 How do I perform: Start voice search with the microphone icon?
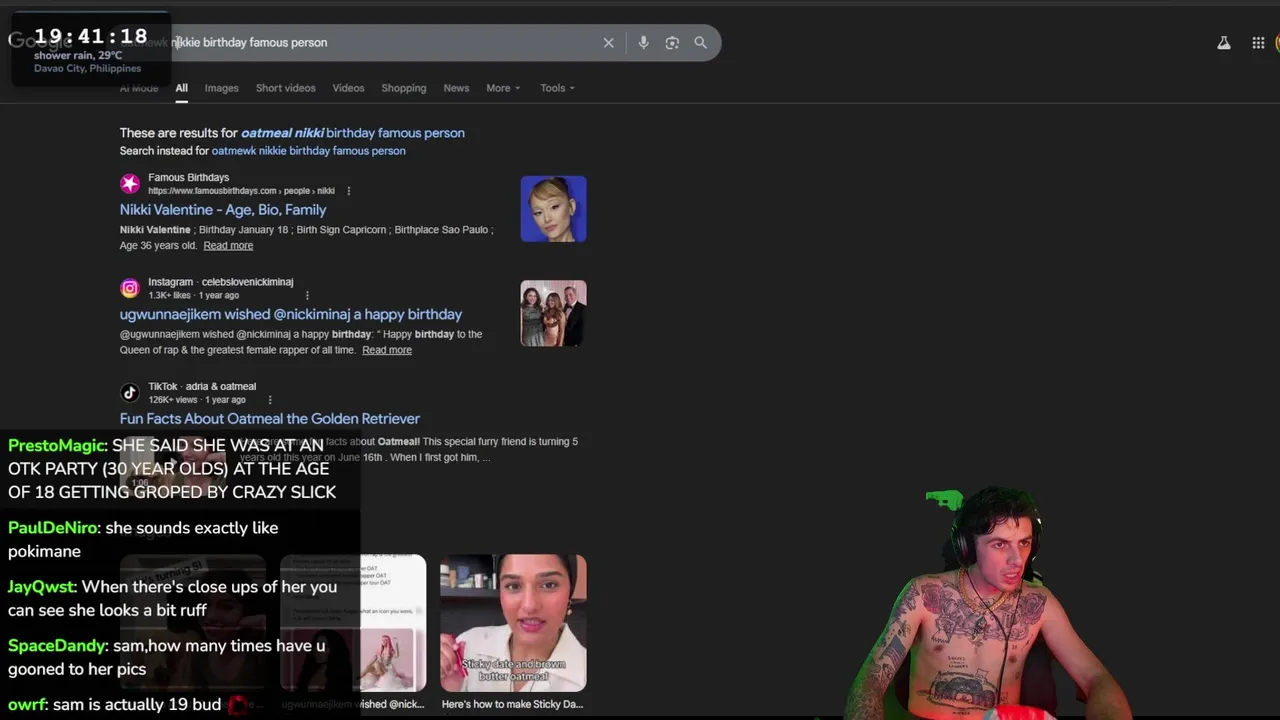click(643, 43)
